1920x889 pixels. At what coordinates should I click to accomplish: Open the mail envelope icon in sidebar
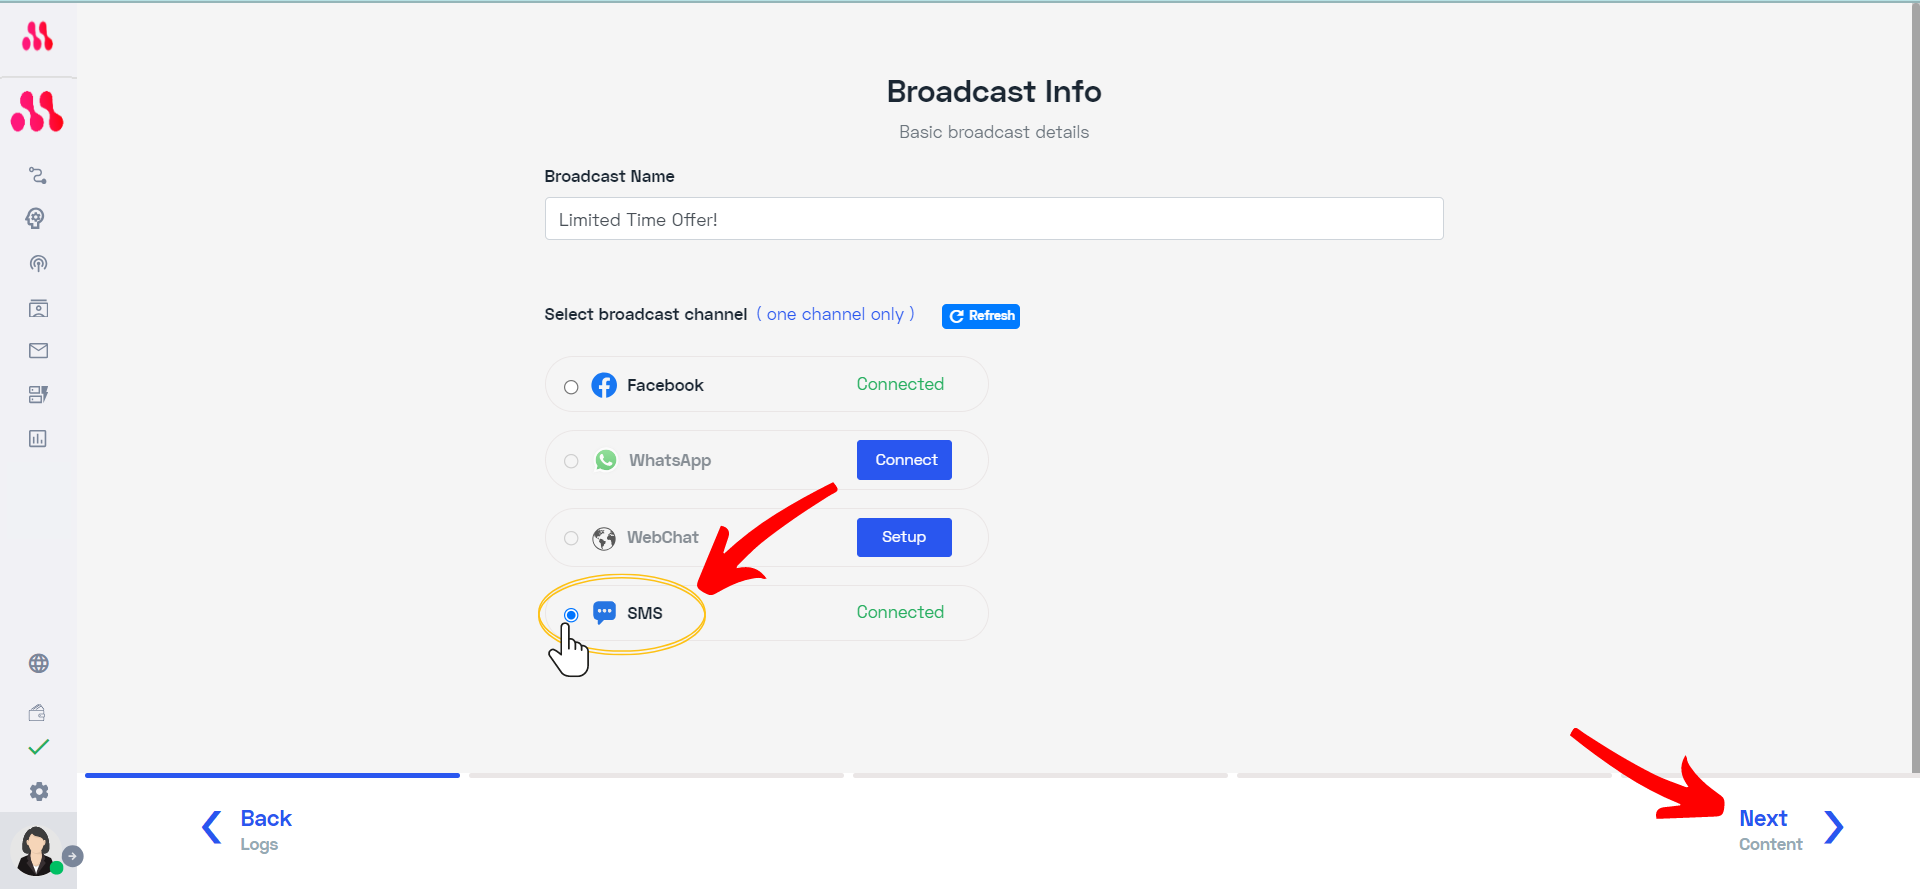(38, 350)
